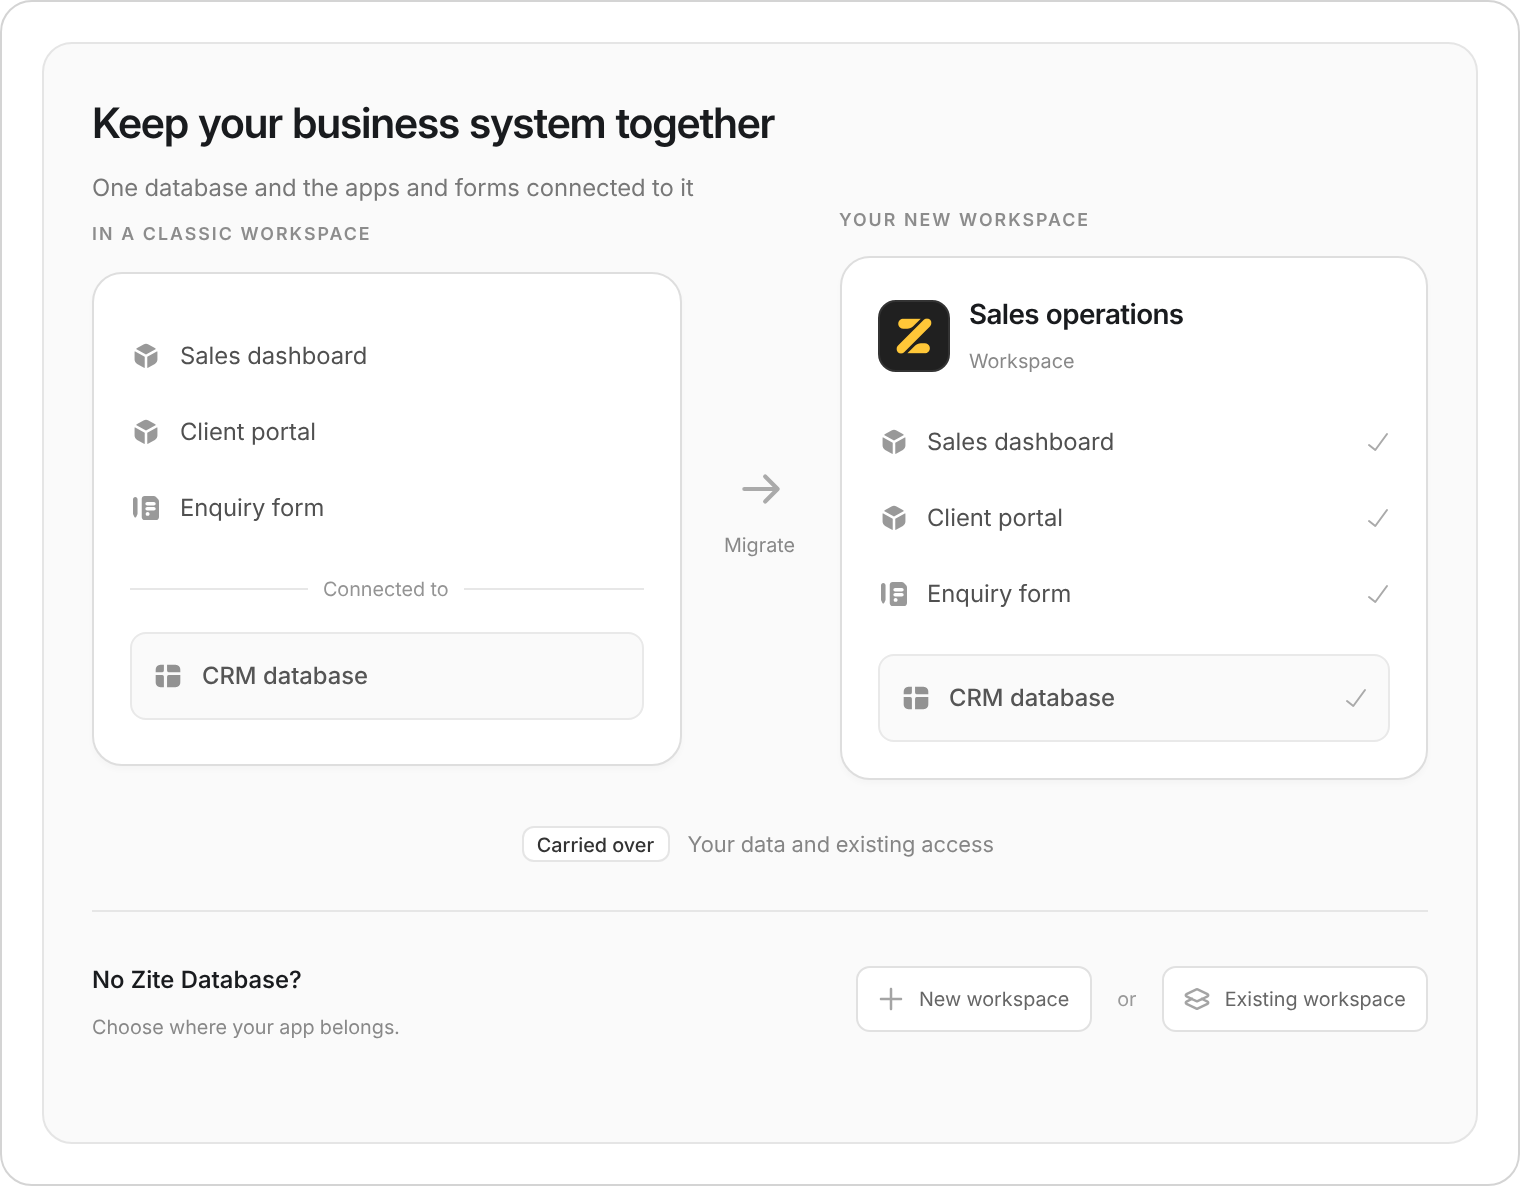Click Enquiry form text in classic workspace
The width and height of the screenshot is (1520, 1186).
252,508
